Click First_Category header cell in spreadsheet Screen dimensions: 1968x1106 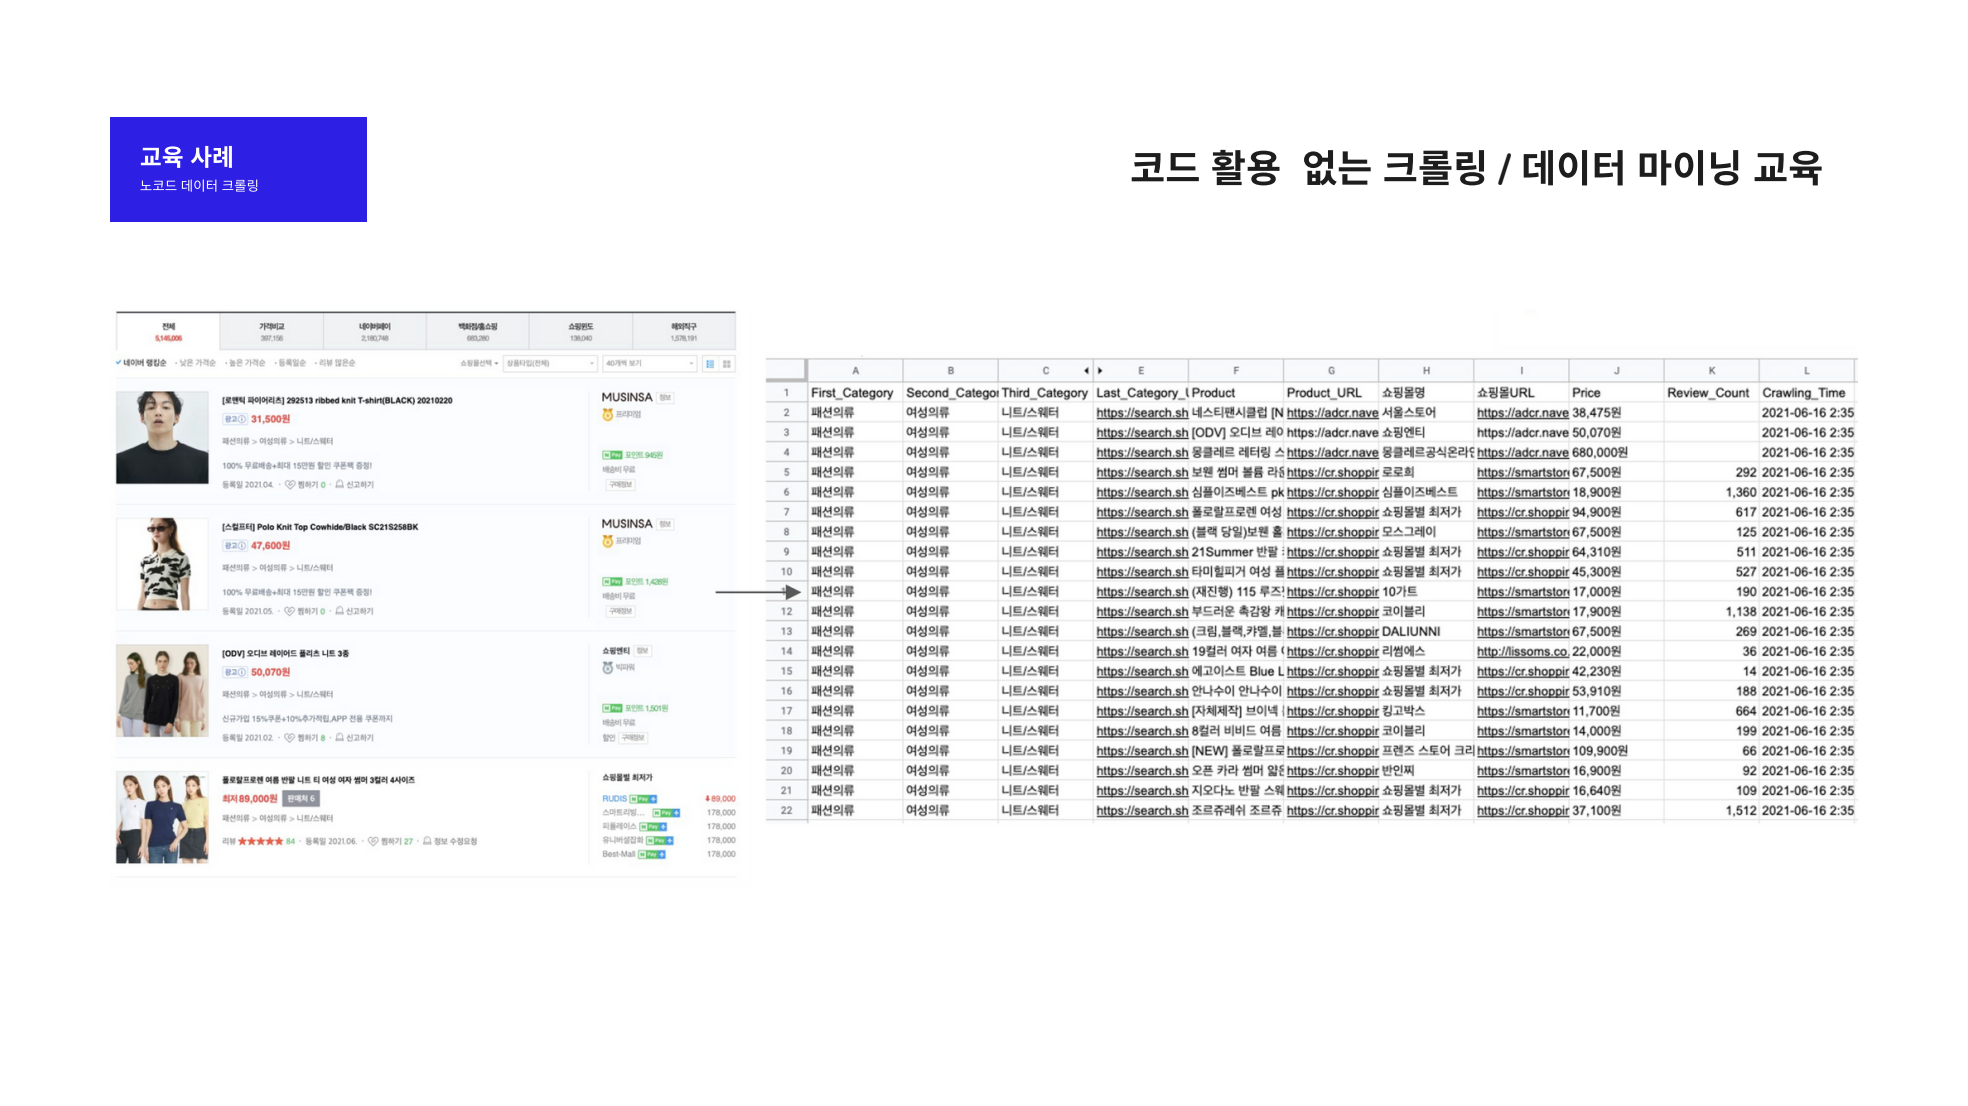pos(855,393)
